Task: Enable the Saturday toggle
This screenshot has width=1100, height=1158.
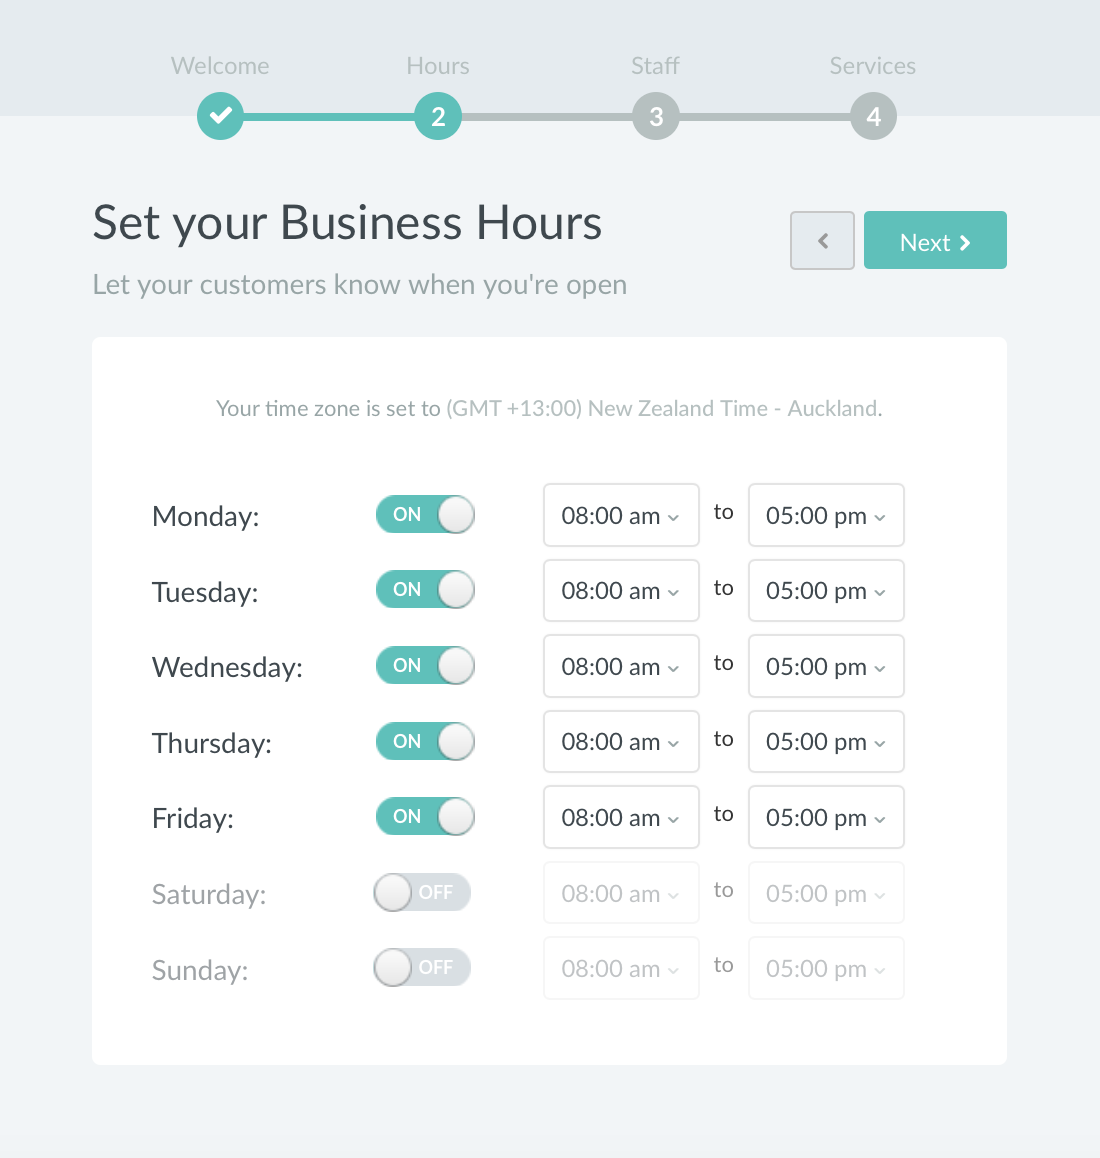Action: coord(422,892)
